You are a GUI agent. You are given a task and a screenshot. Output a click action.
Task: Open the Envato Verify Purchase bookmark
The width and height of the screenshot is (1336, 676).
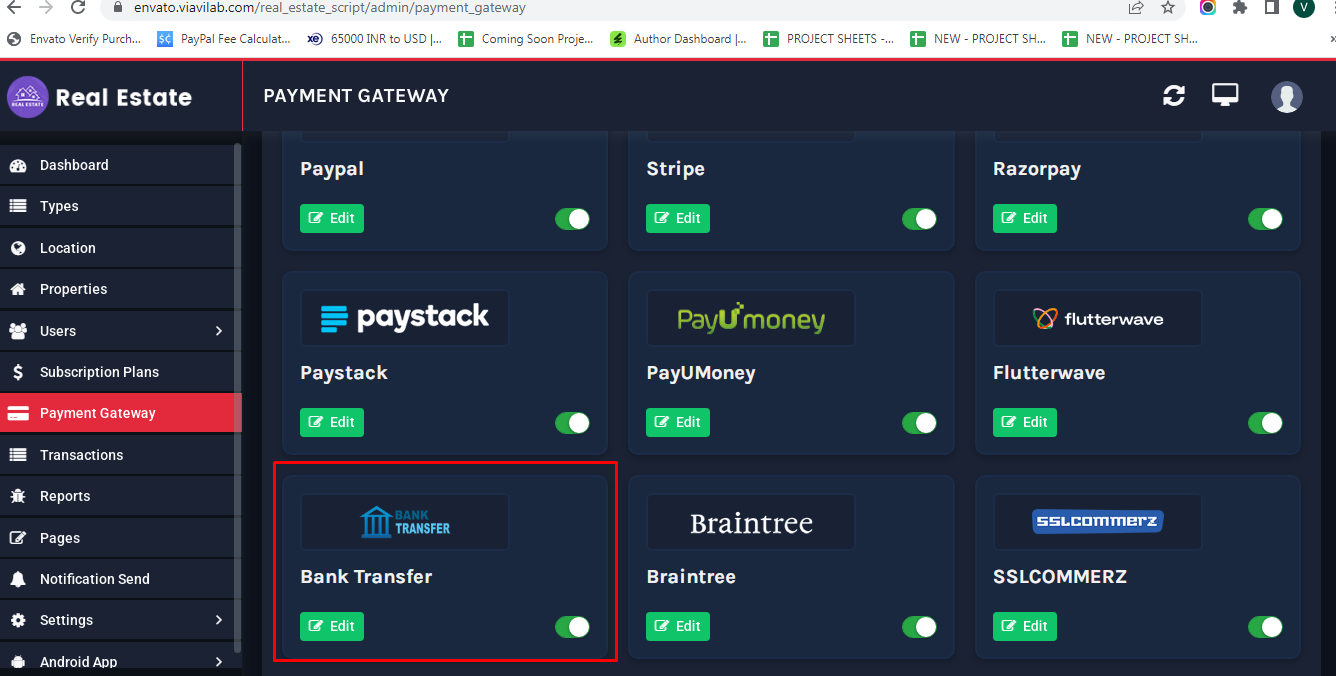point(73,39)
